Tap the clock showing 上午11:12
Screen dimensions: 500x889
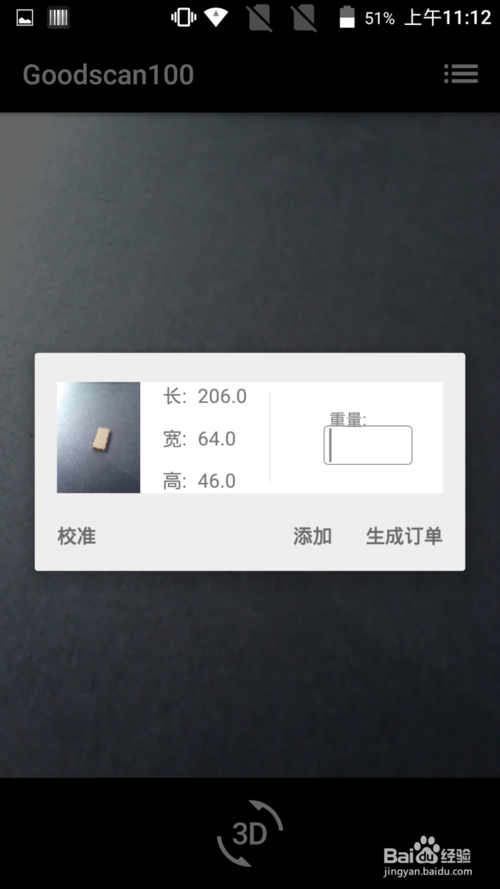pos(447,18)
